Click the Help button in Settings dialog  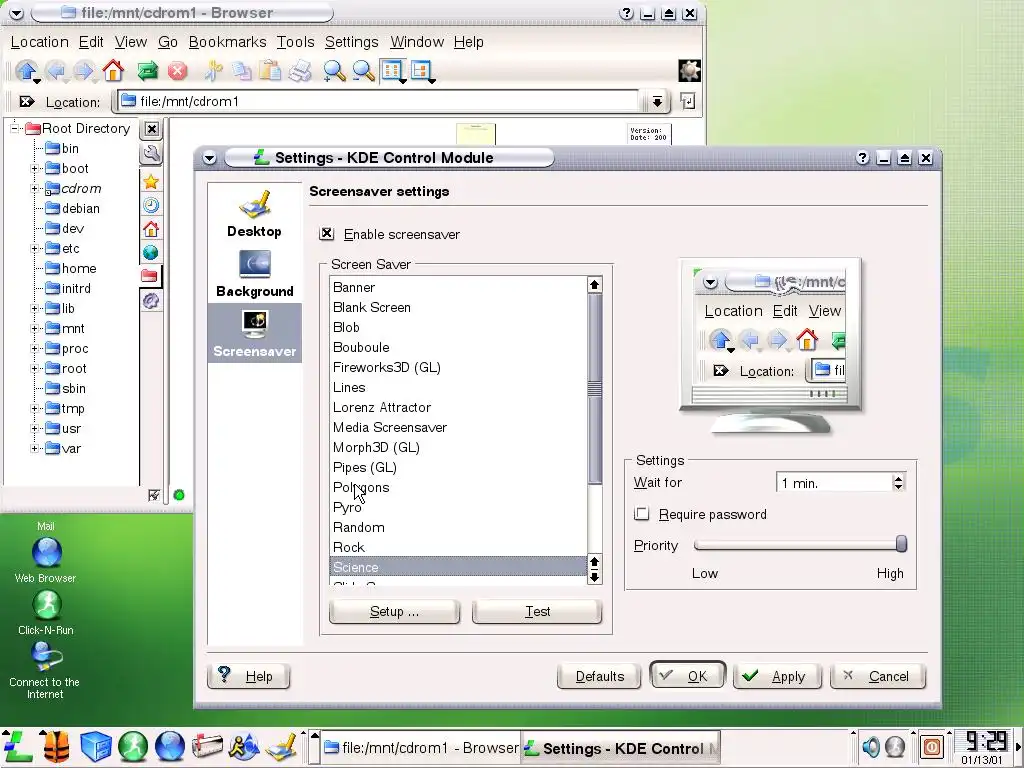pyautogui.click(x=248, y=676)
